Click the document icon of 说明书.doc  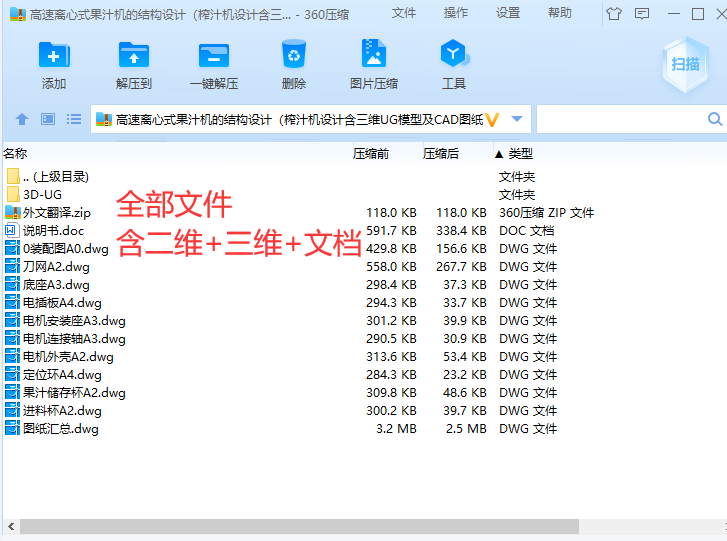point(11,230)
